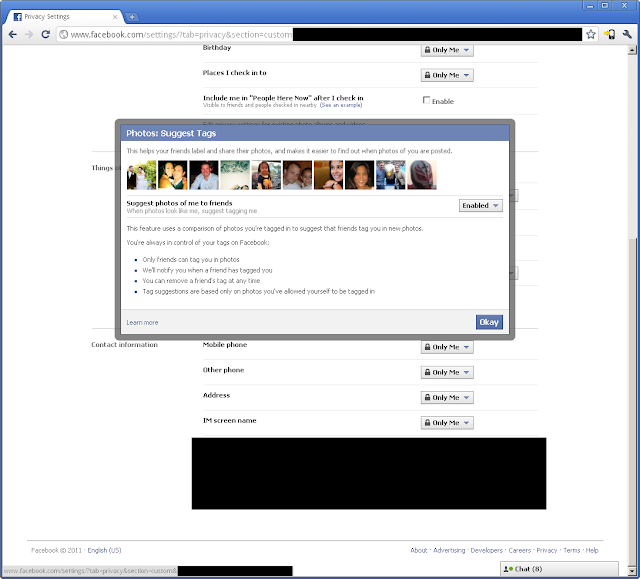Click the 'Facebook © 2011' footer text
640x579 pixels.
click(56, 550)
